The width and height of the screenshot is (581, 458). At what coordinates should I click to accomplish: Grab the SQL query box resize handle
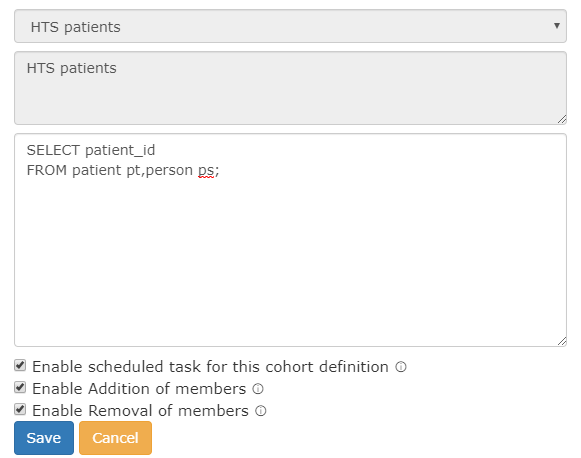tap(562, 341)
